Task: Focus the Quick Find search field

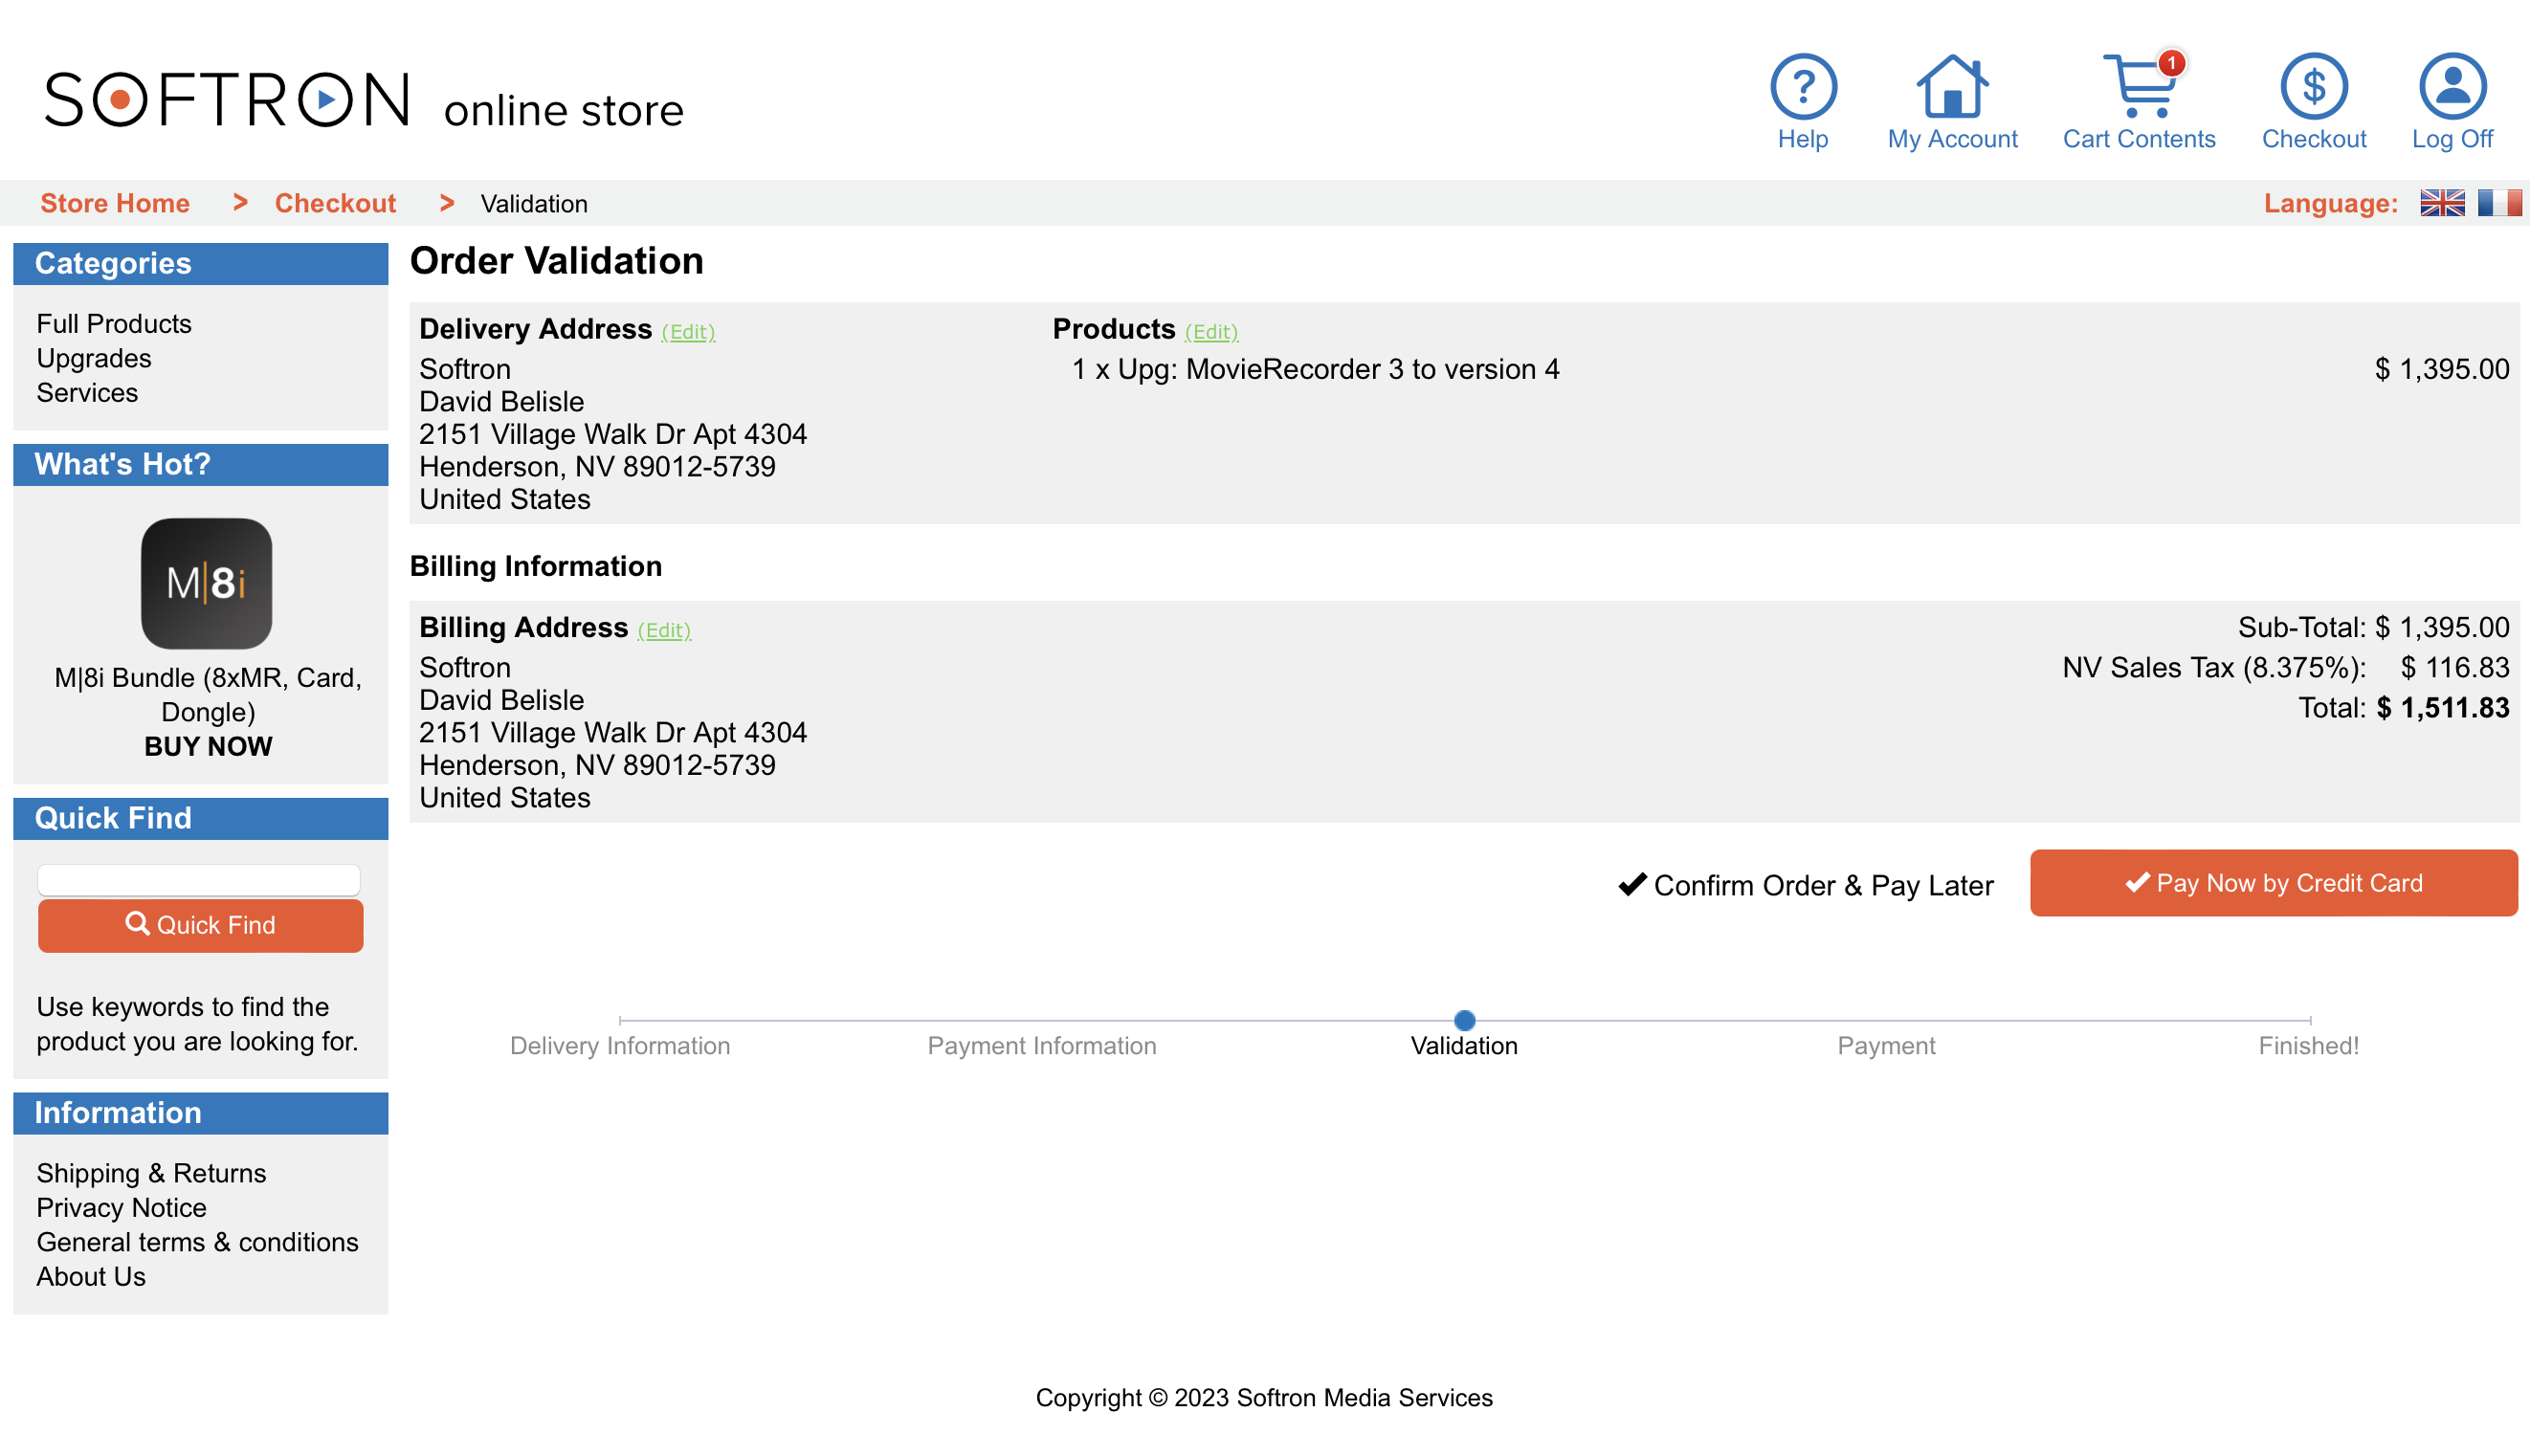Action: 199,880
